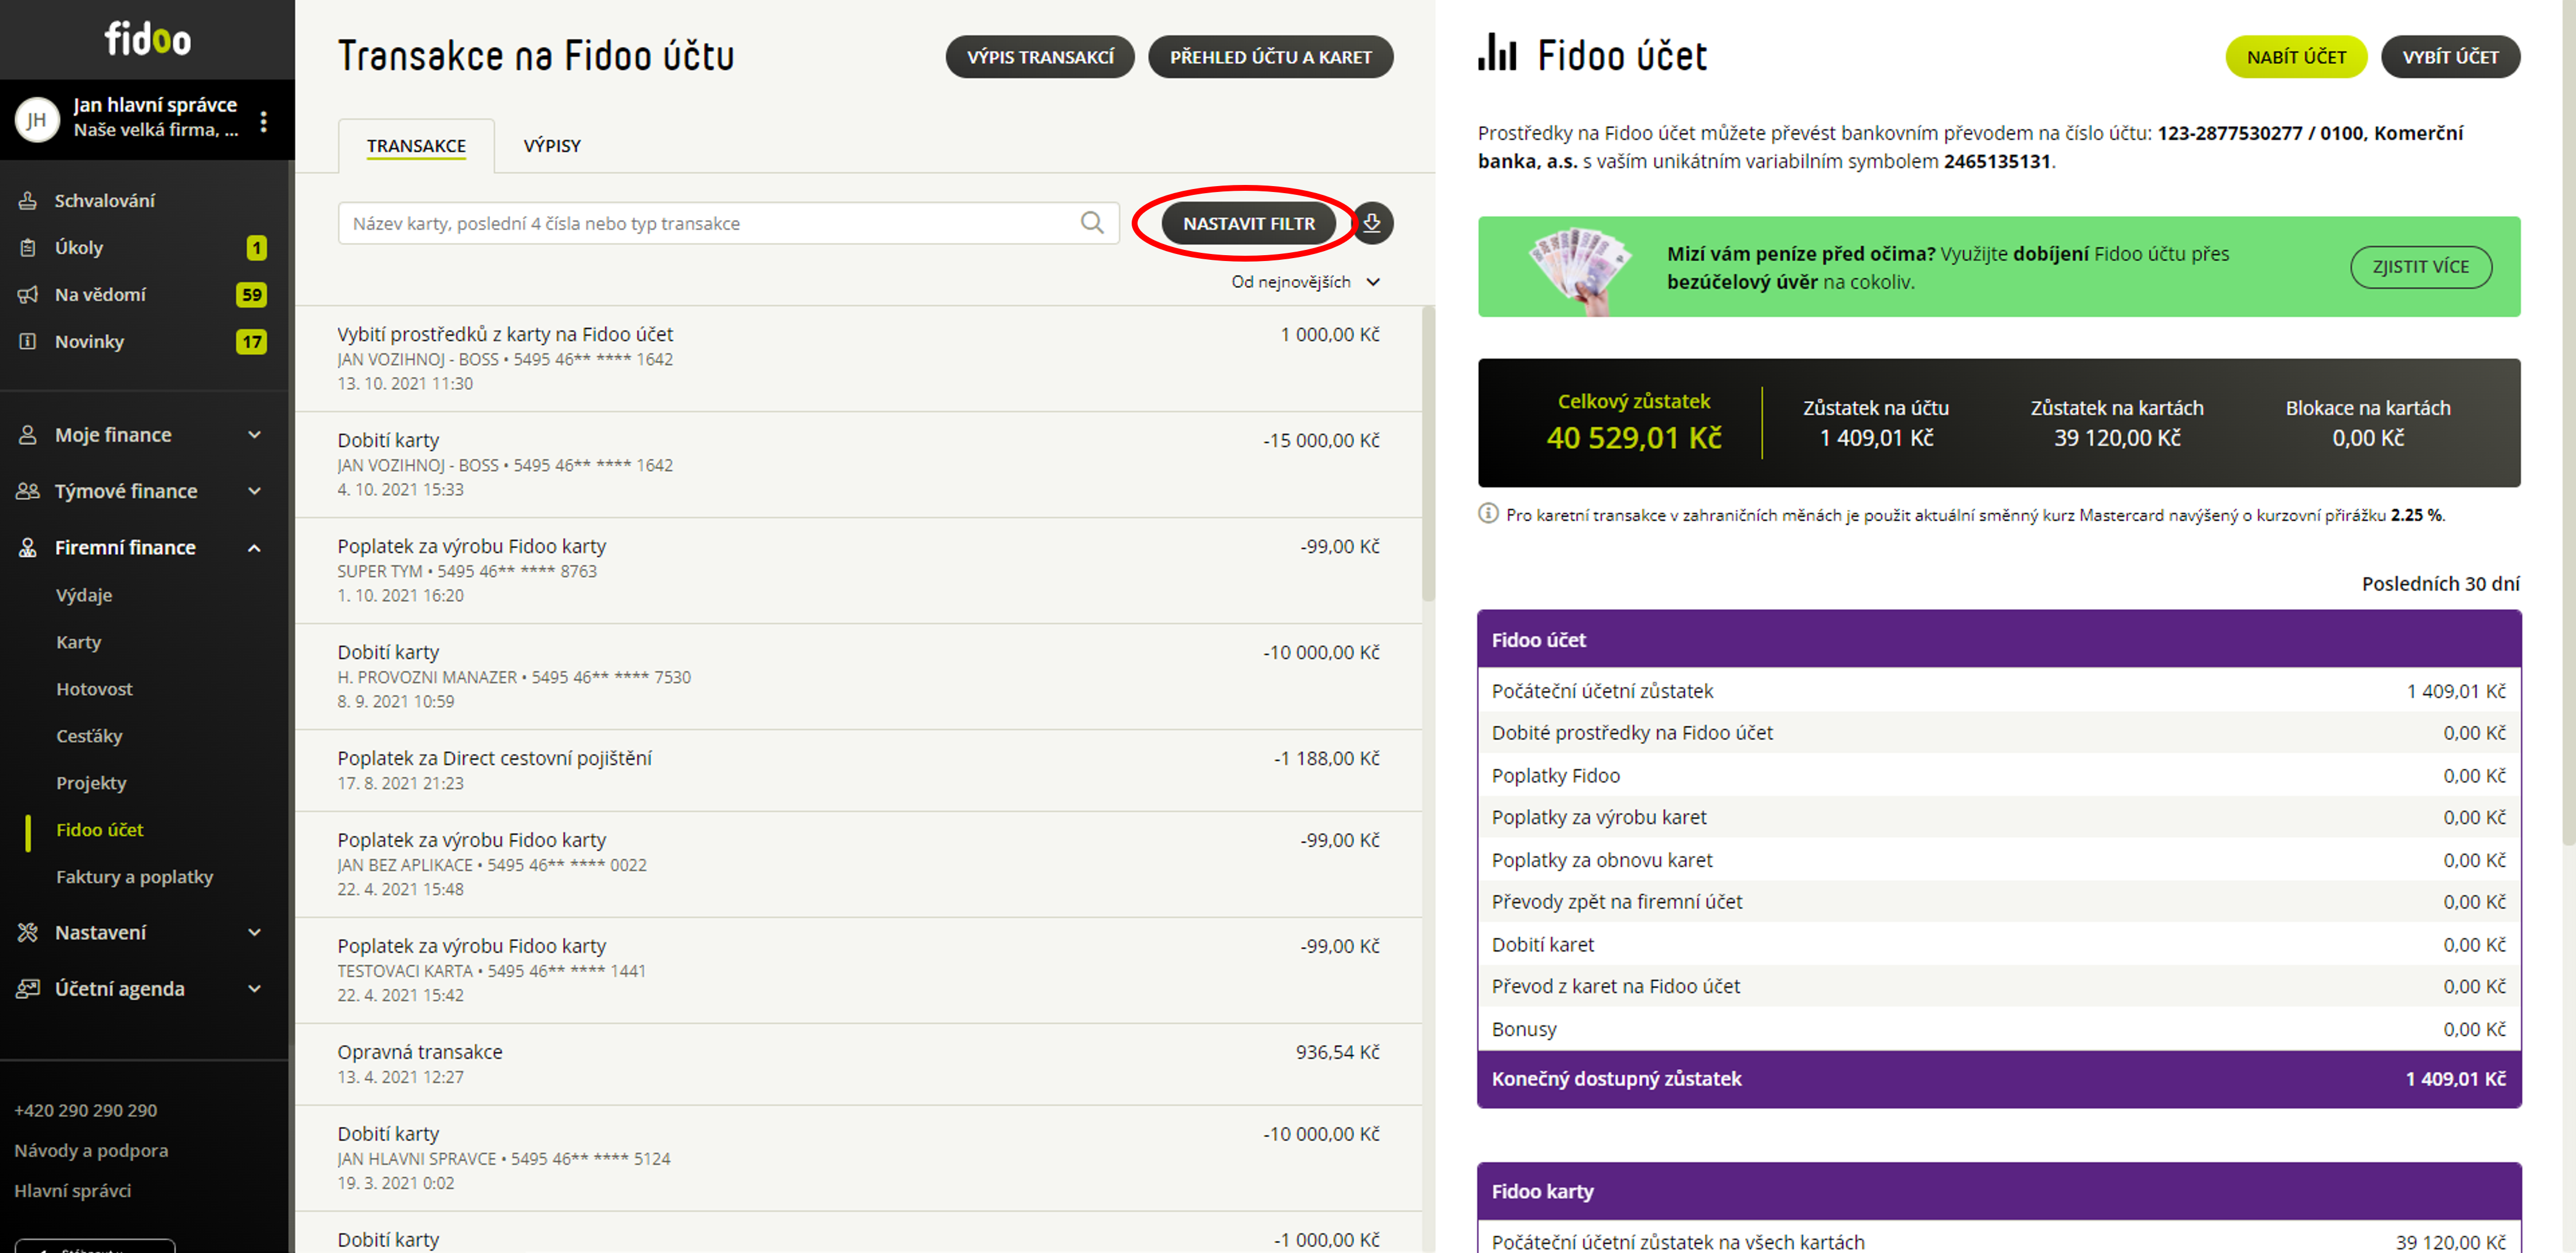2576x1253 pixels.
Task: Select Fidoo účet in the sidebar
Action: pyautogui.click(x=100, y=830)
